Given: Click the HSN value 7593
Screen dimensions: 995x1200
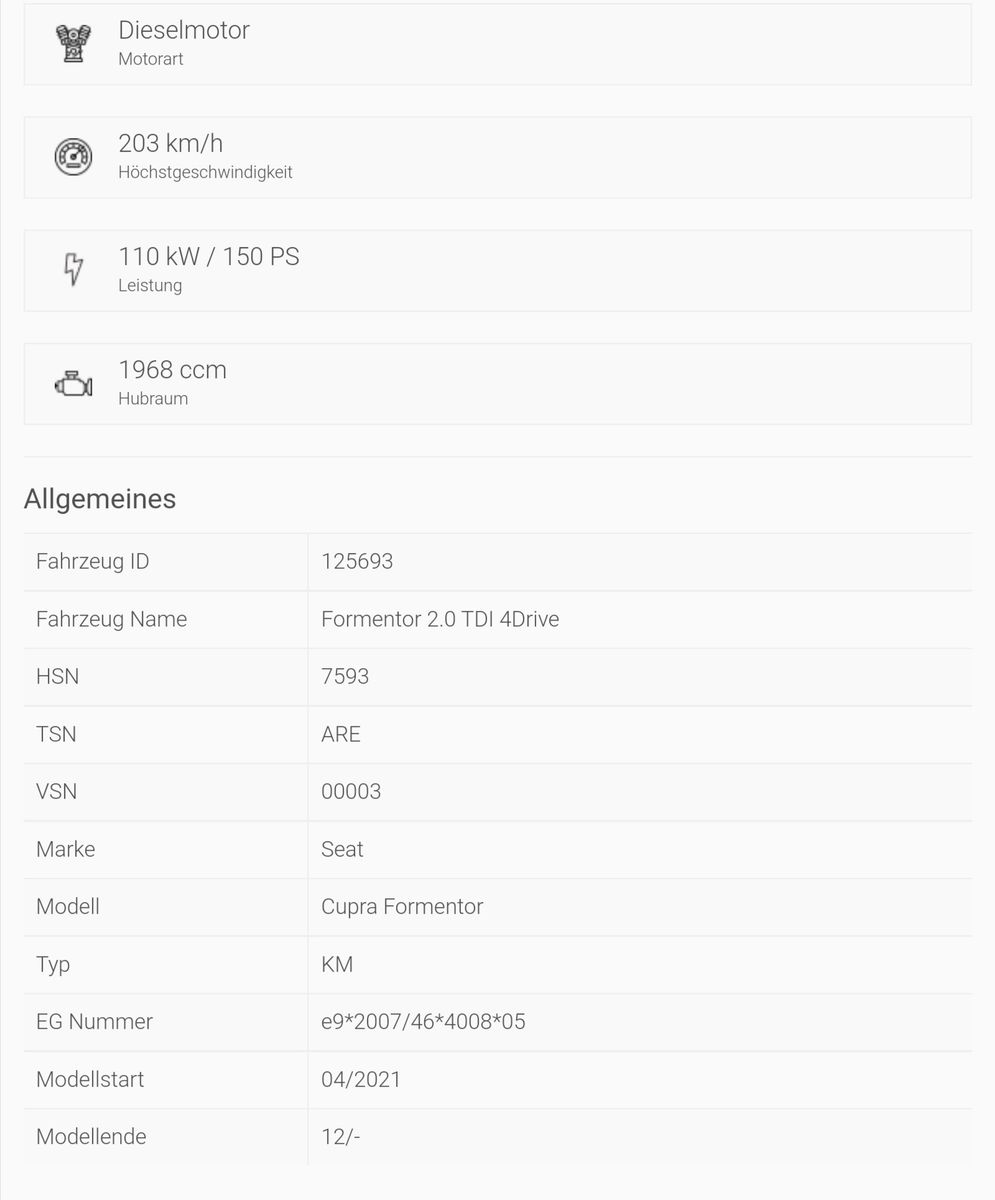Looking at the screenshot, I should point(345,677).
